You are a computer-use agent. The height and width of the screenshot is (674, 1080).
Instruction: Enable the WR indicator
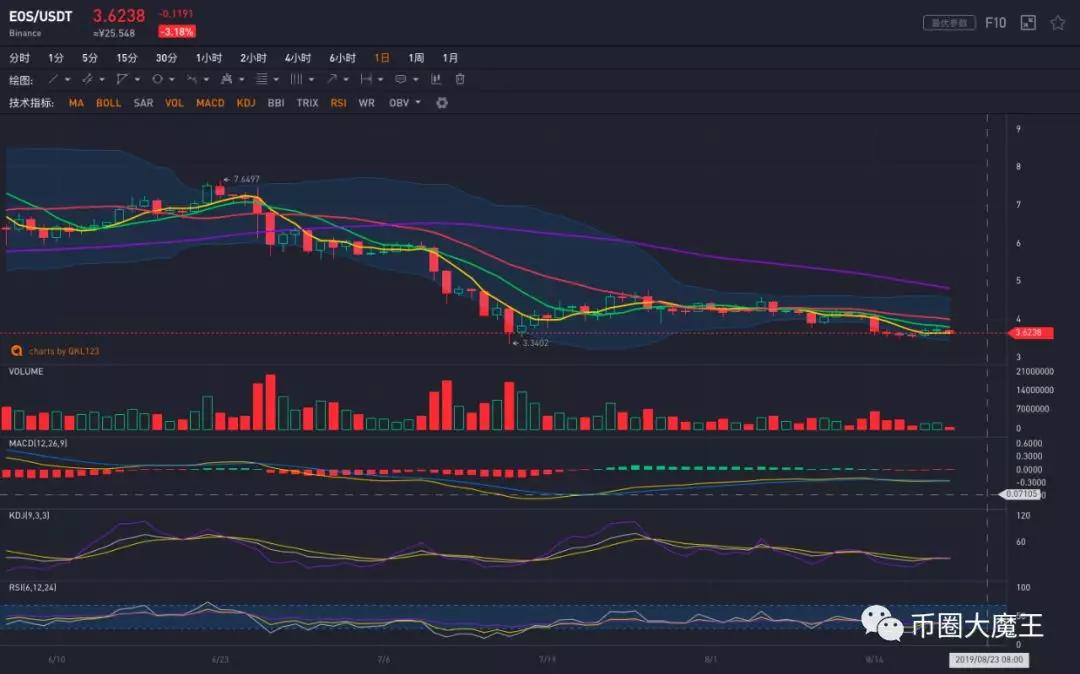(366, 103)
